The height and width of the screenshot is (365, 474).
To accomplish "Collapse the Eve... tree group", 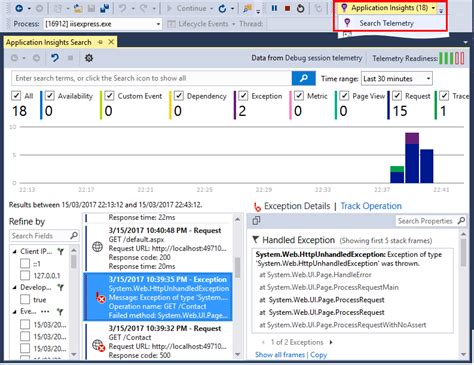I will pyautogui.click(x=14, y=312).
